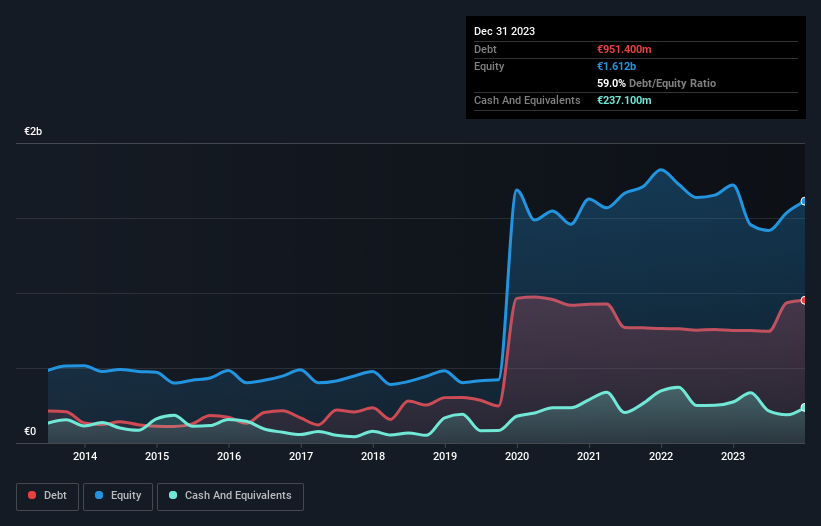Click the €1.612b equity value

[x=616, y=66]
